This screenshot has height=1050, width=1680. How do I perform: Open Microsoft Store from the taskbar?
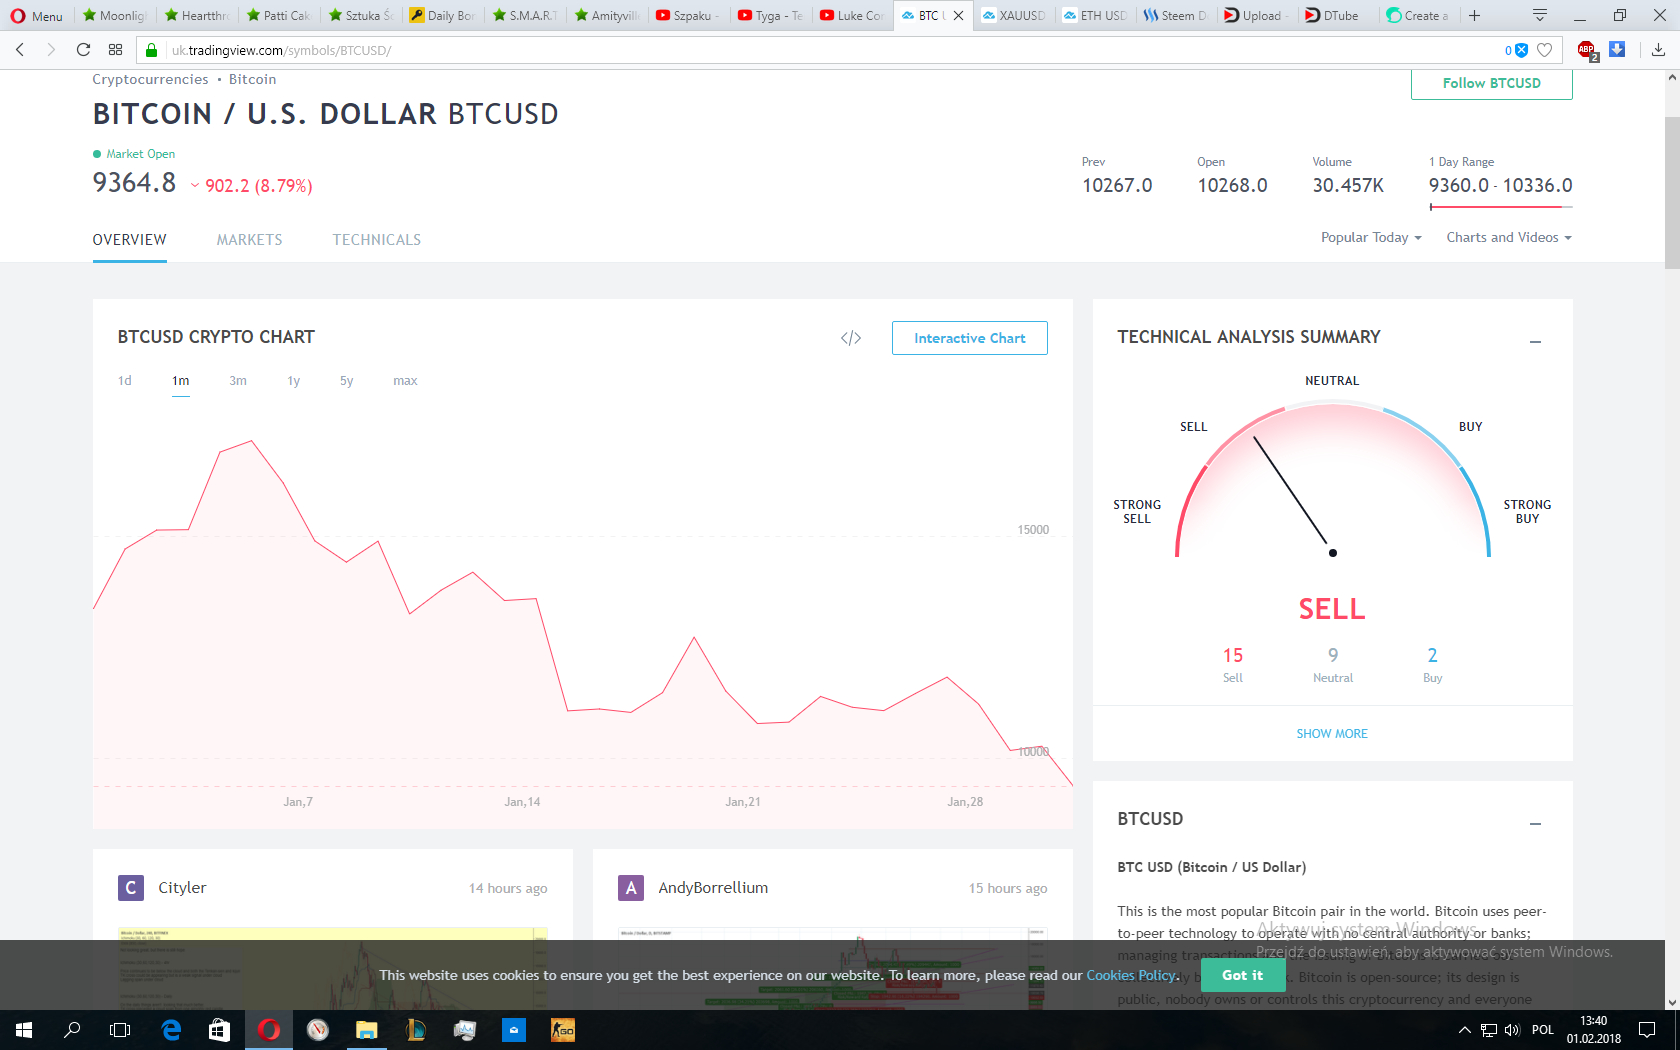(x=220, y=1030)
